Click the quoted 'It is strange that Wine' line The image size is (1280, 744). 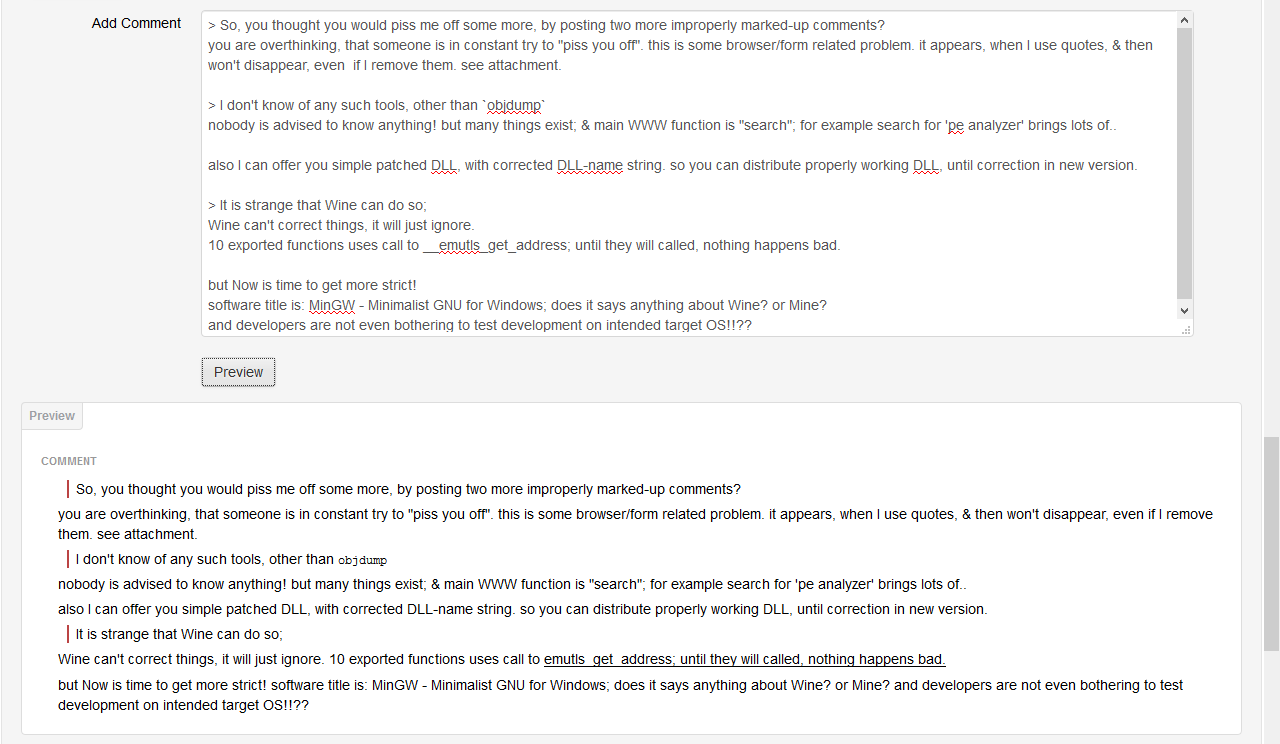[179, 634]
